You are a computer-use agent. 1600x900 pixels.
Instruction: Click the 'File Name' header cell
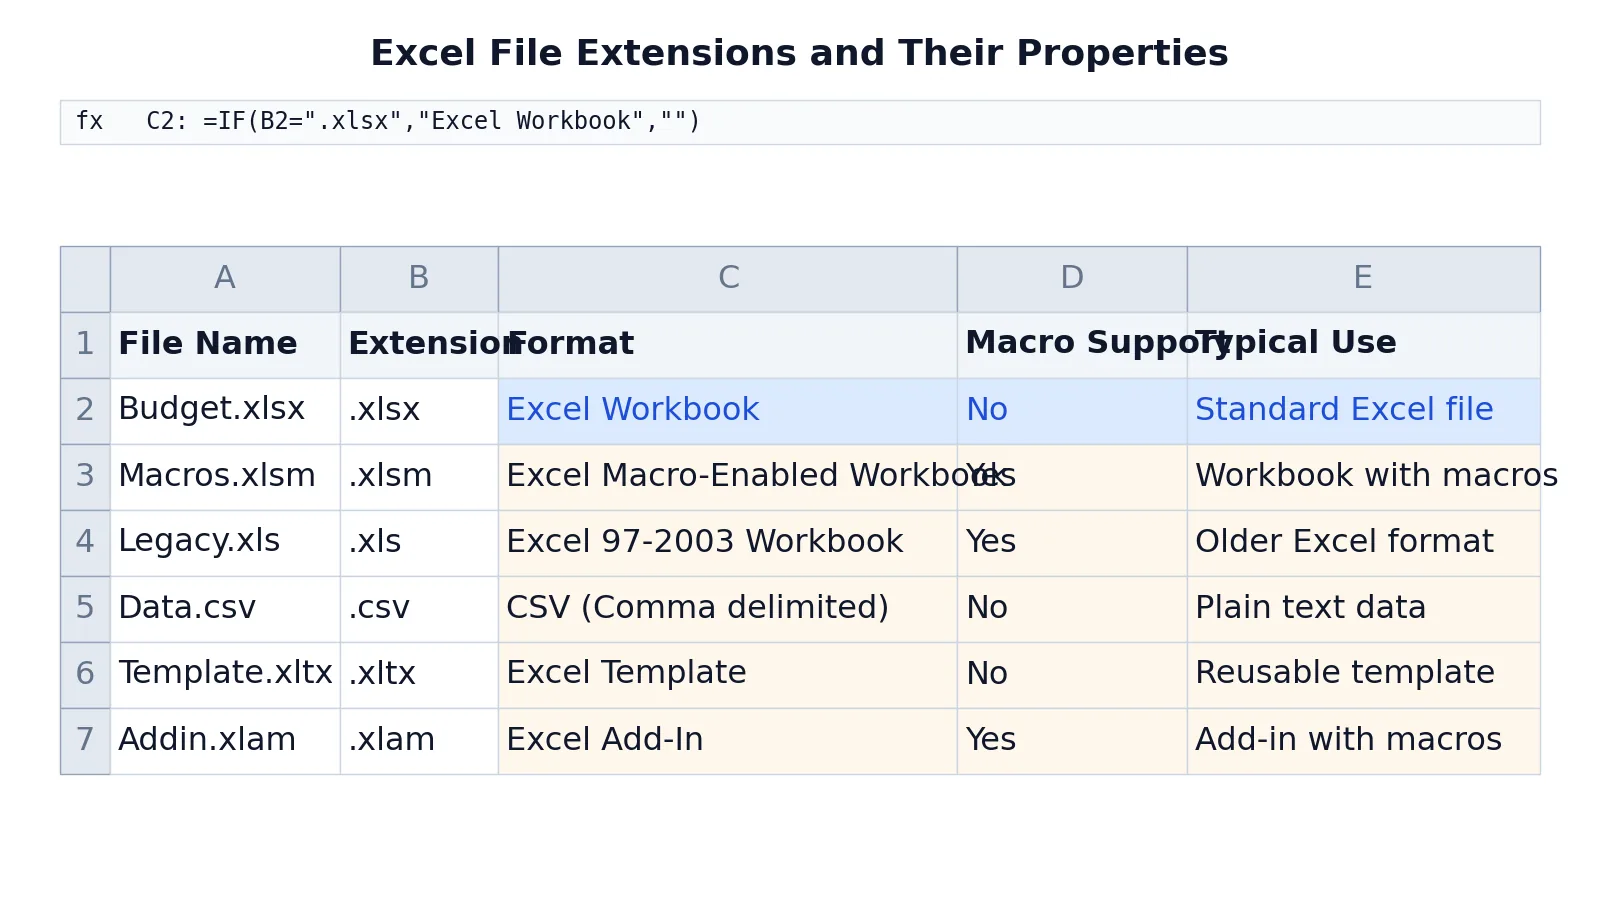click(x=225, y=345)
